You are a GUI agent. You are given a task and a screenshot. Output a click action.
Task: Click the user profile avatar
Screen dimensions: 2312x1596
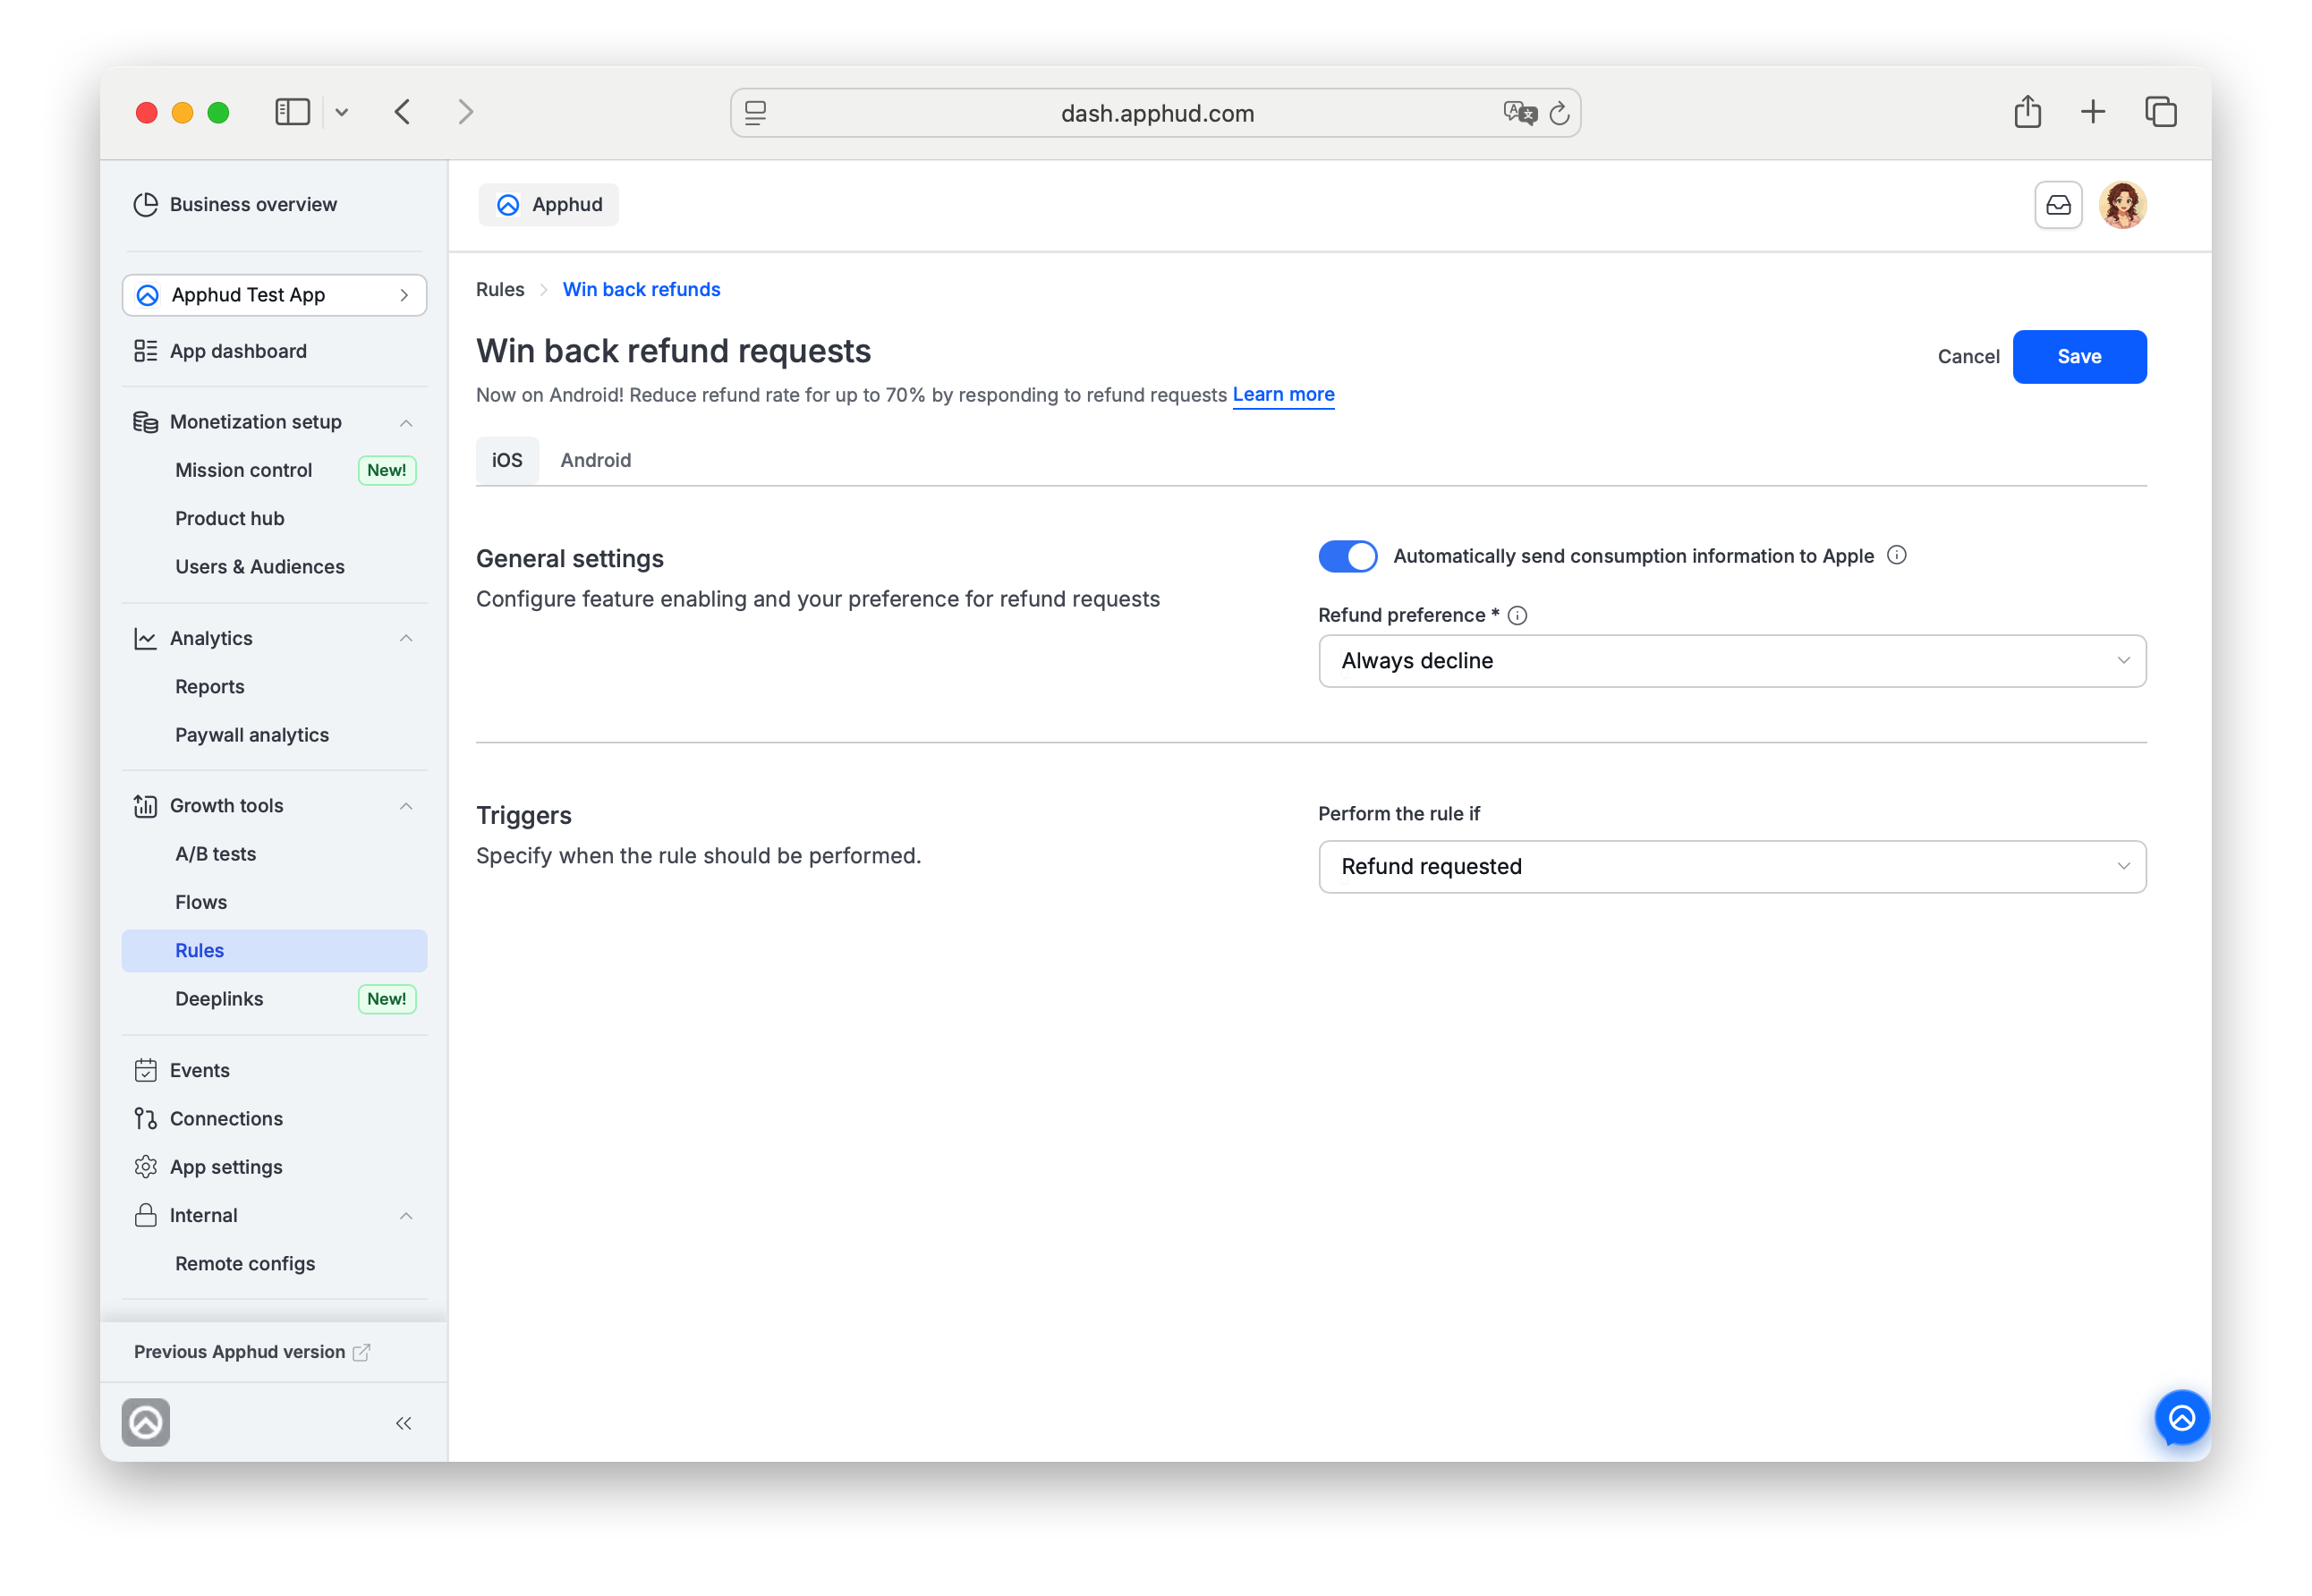[x=2122, y=205]
